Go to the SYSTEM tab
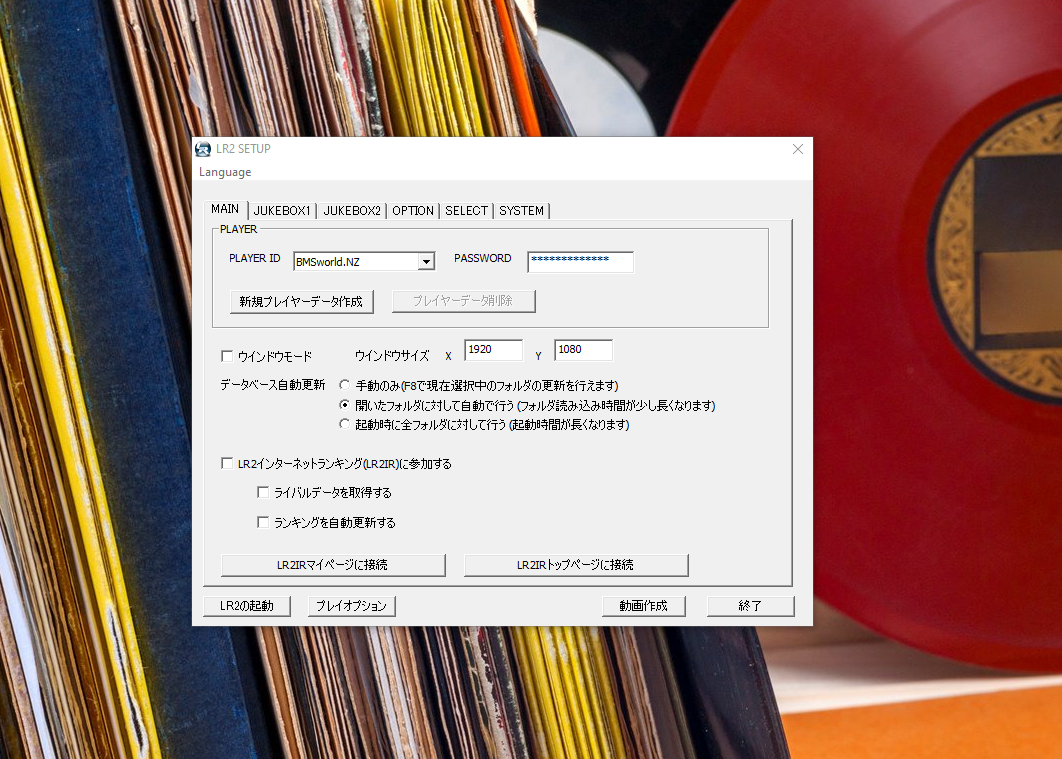1062x759 pixels. tap(521, 211)
